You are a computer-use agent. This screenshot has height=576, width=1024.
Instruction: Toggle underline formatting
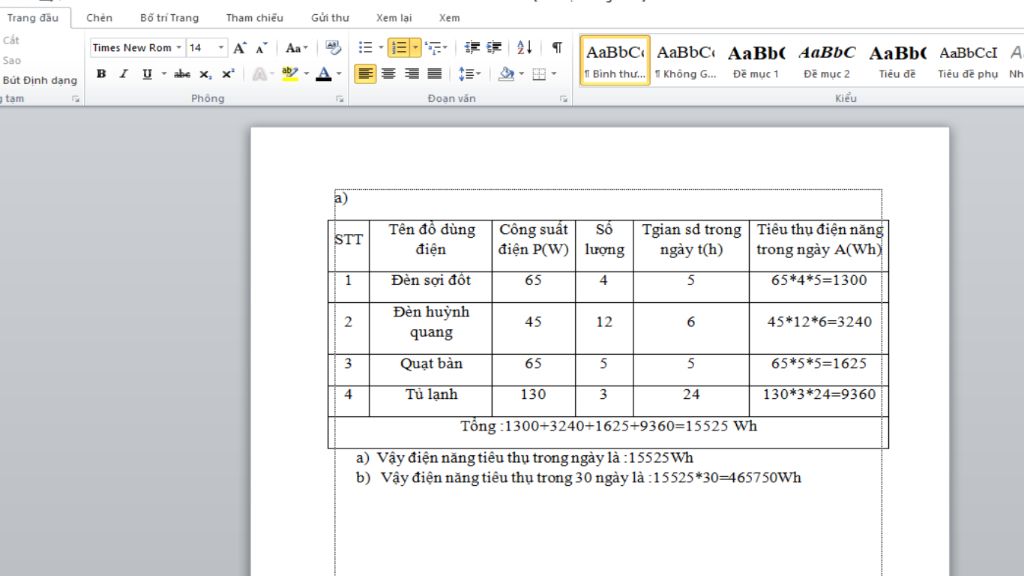[147, 74]
